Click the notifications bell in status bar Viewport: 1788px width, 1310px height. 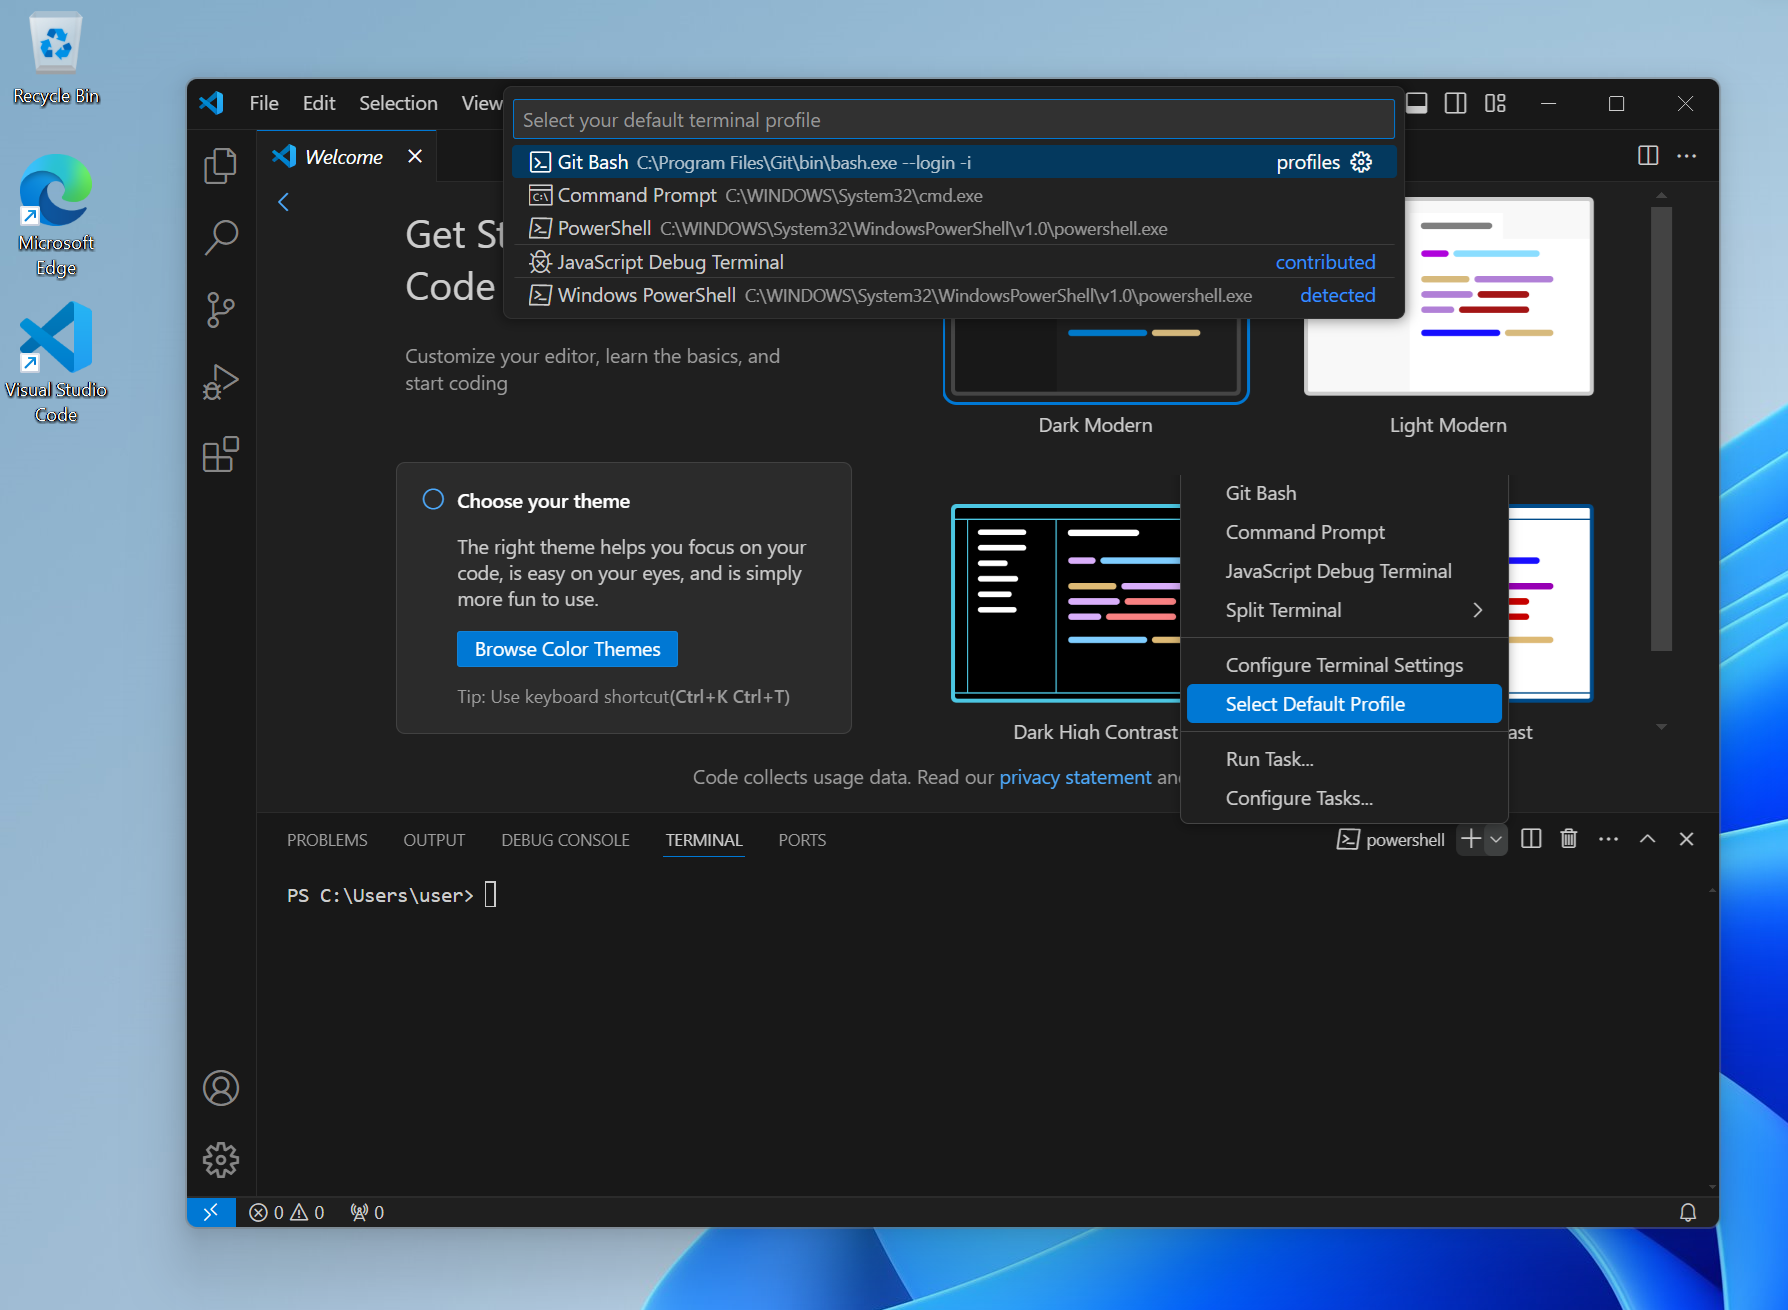tap(1687, 1212)
